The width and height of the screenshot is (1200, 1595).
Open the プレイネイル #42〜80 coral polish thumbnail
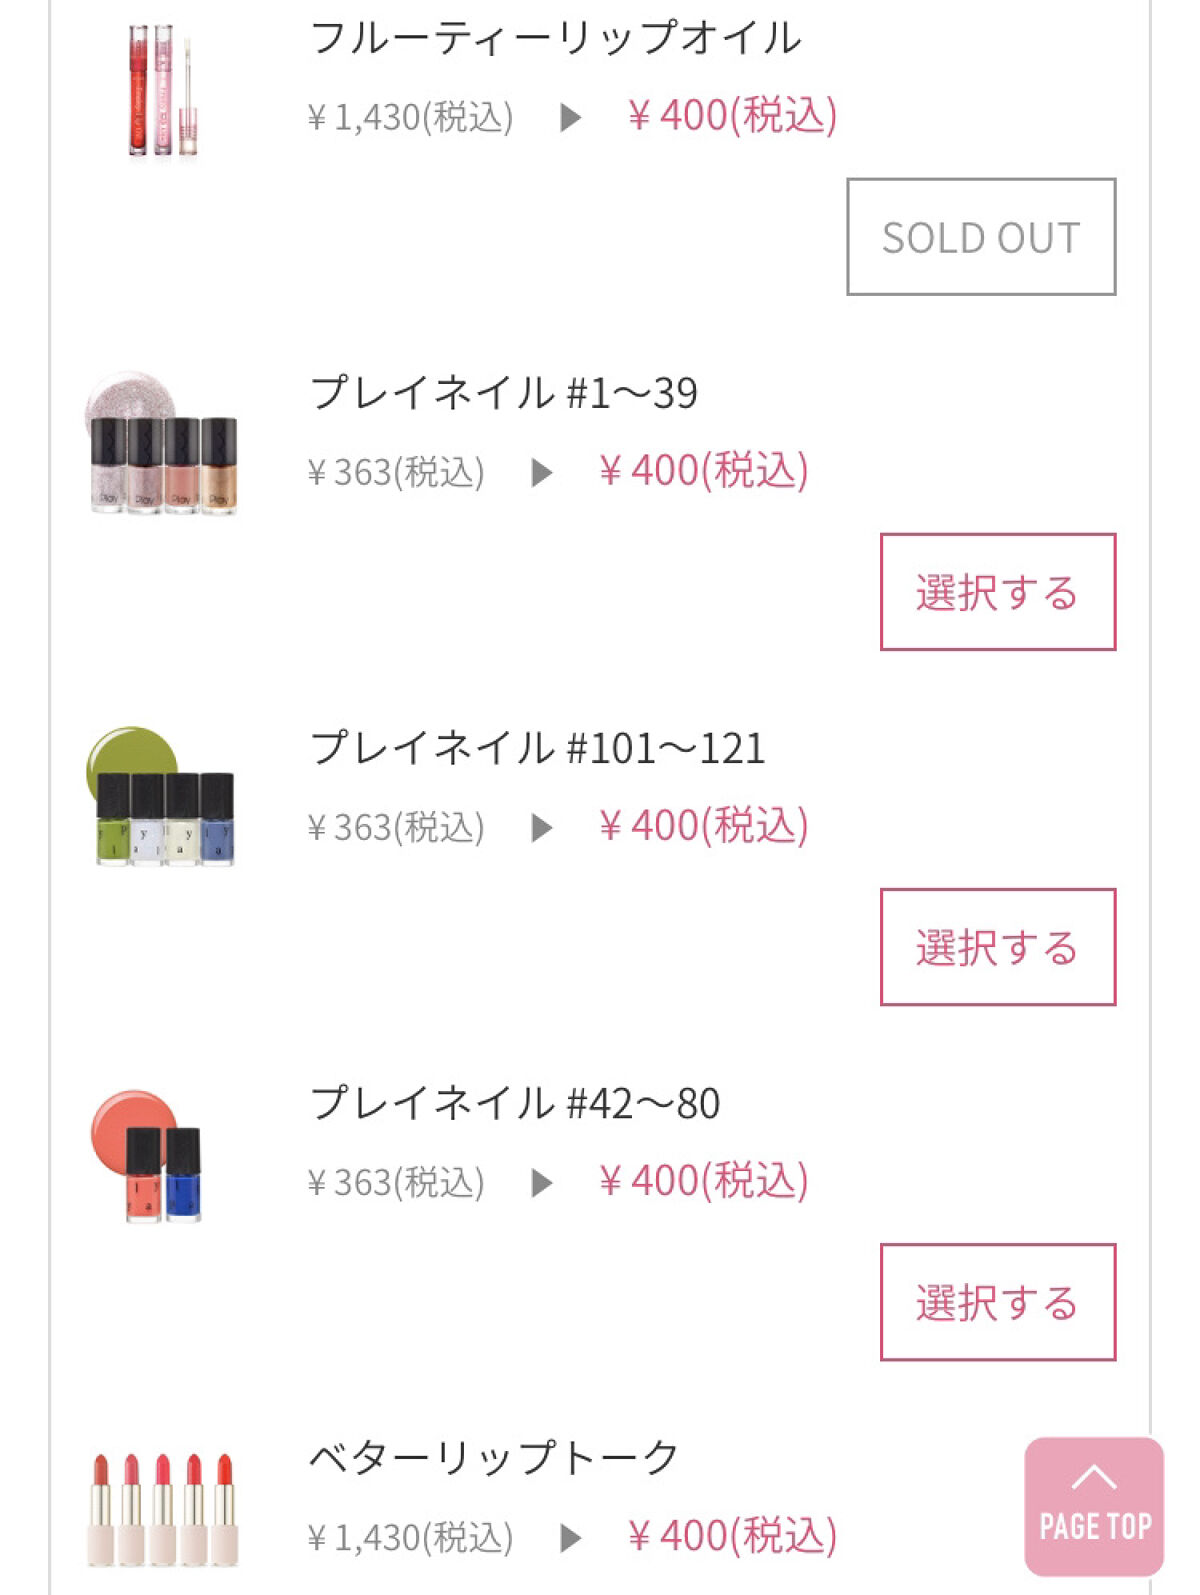pos(150,1155)
